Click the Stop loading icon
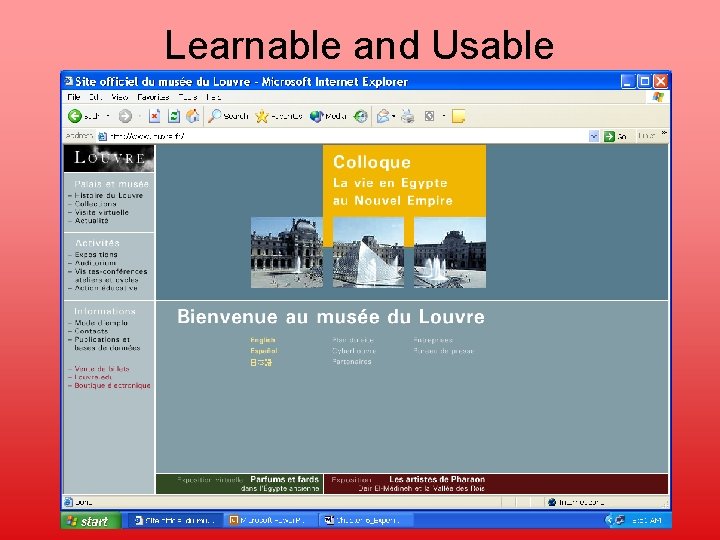The image size is (720, 540). point(154,116)
